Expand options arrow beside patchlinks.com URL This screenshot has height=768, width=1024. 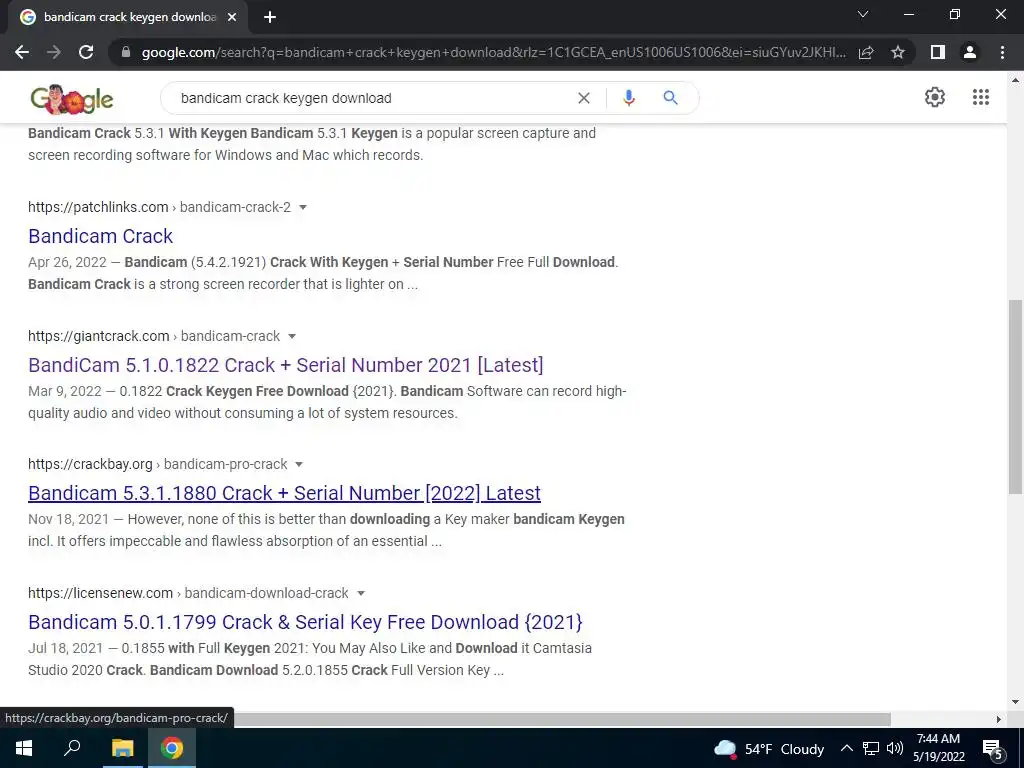tap(302, 208)
